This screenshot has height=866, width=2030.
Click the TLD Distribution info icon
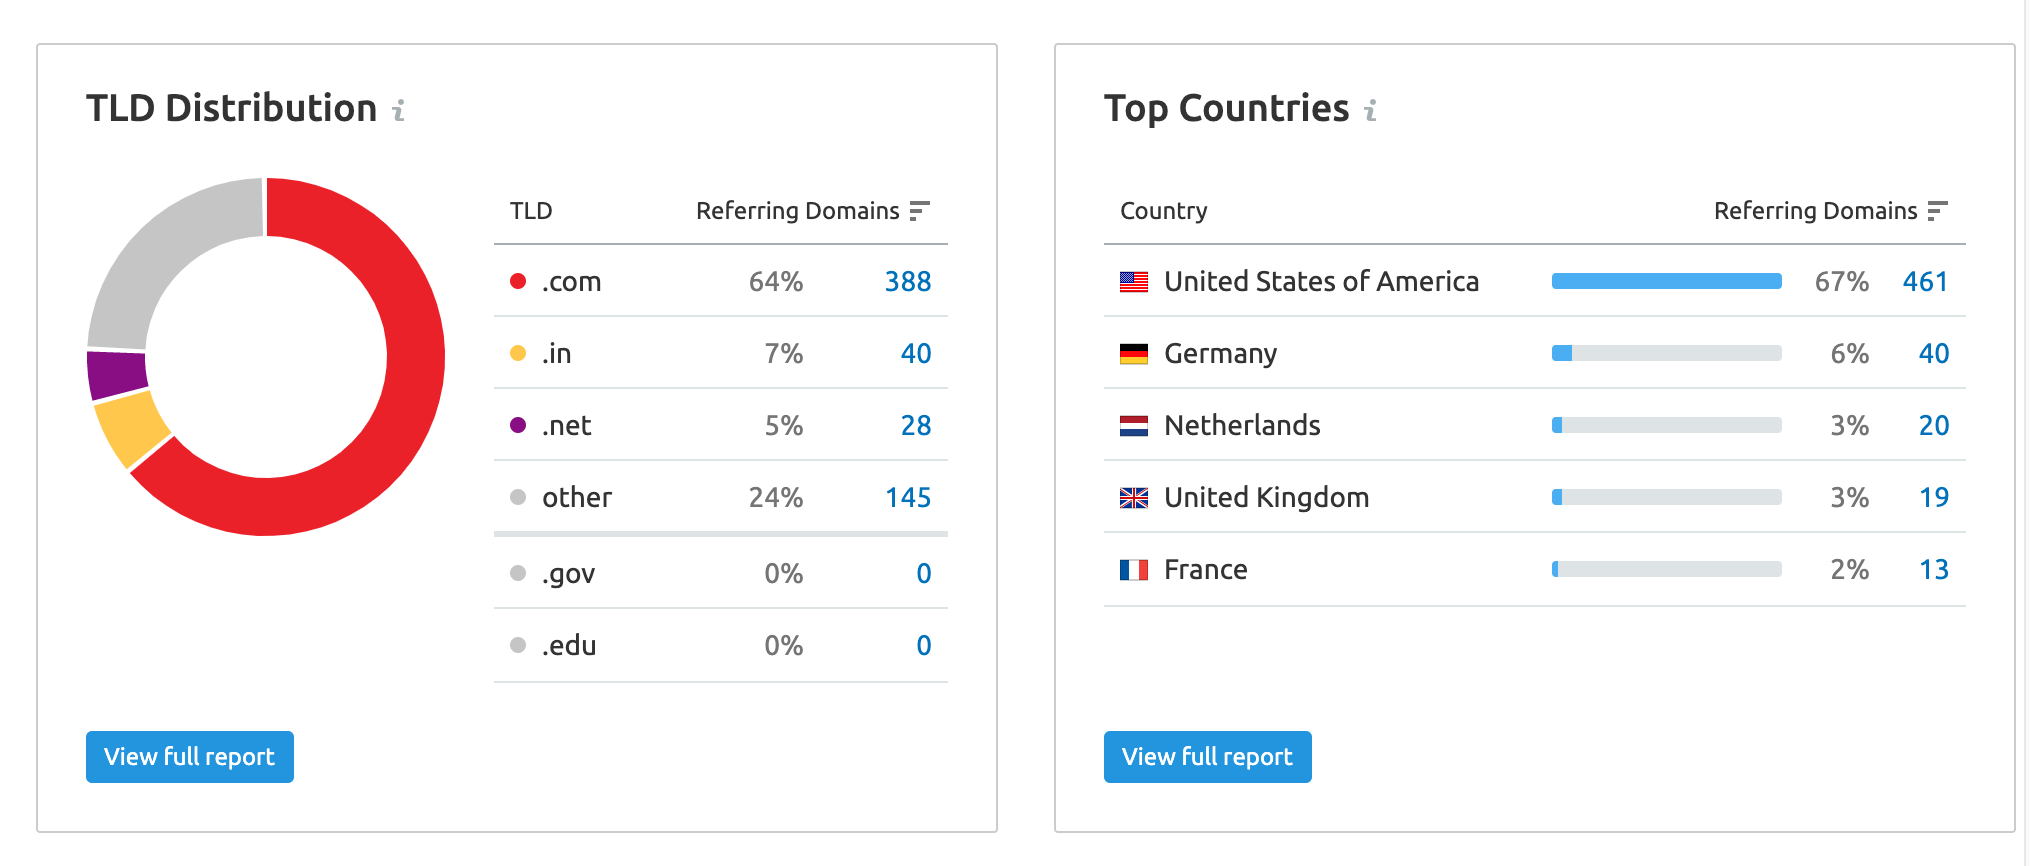399,110
